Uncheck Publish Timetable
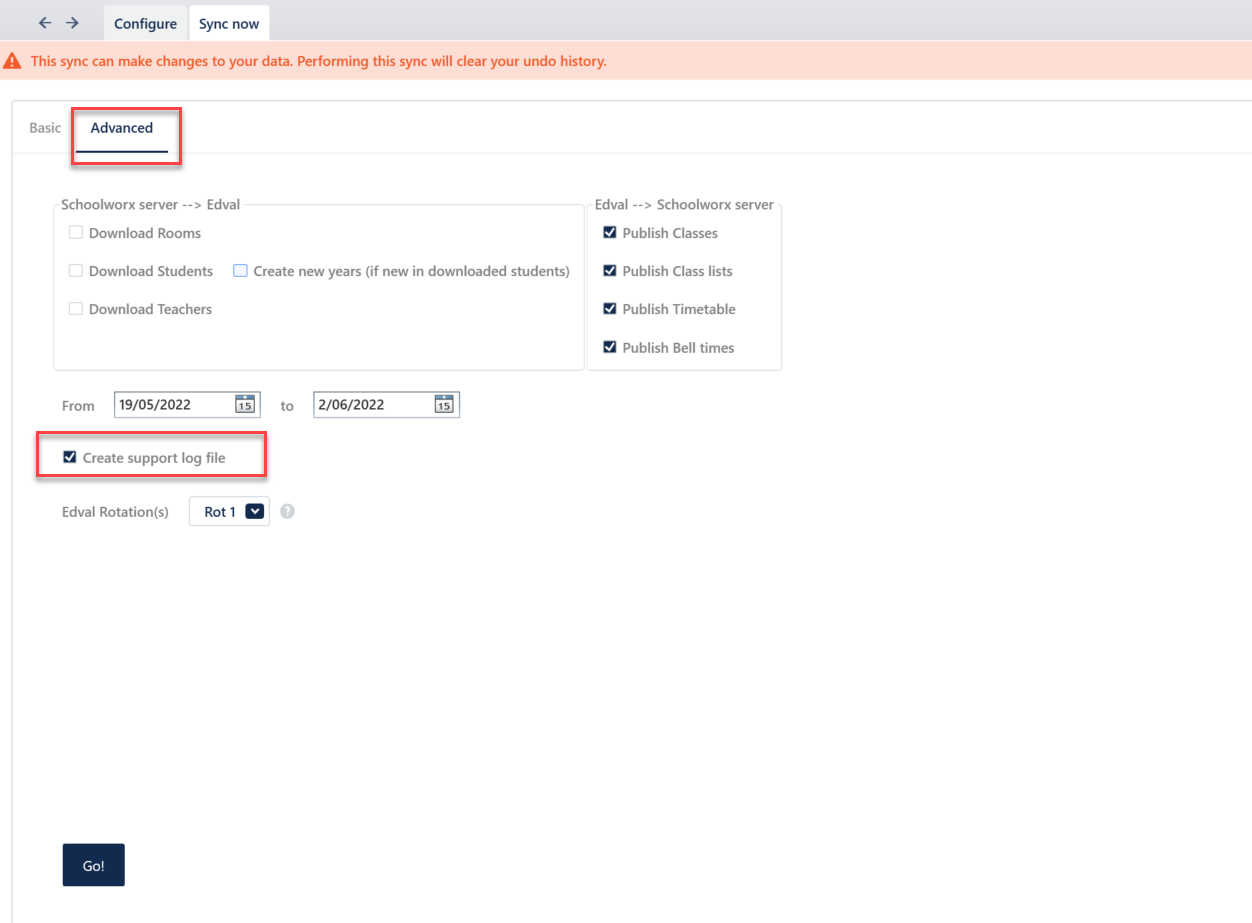The width and height of the screenshot is (1252, 923). [x=610, y=309]
